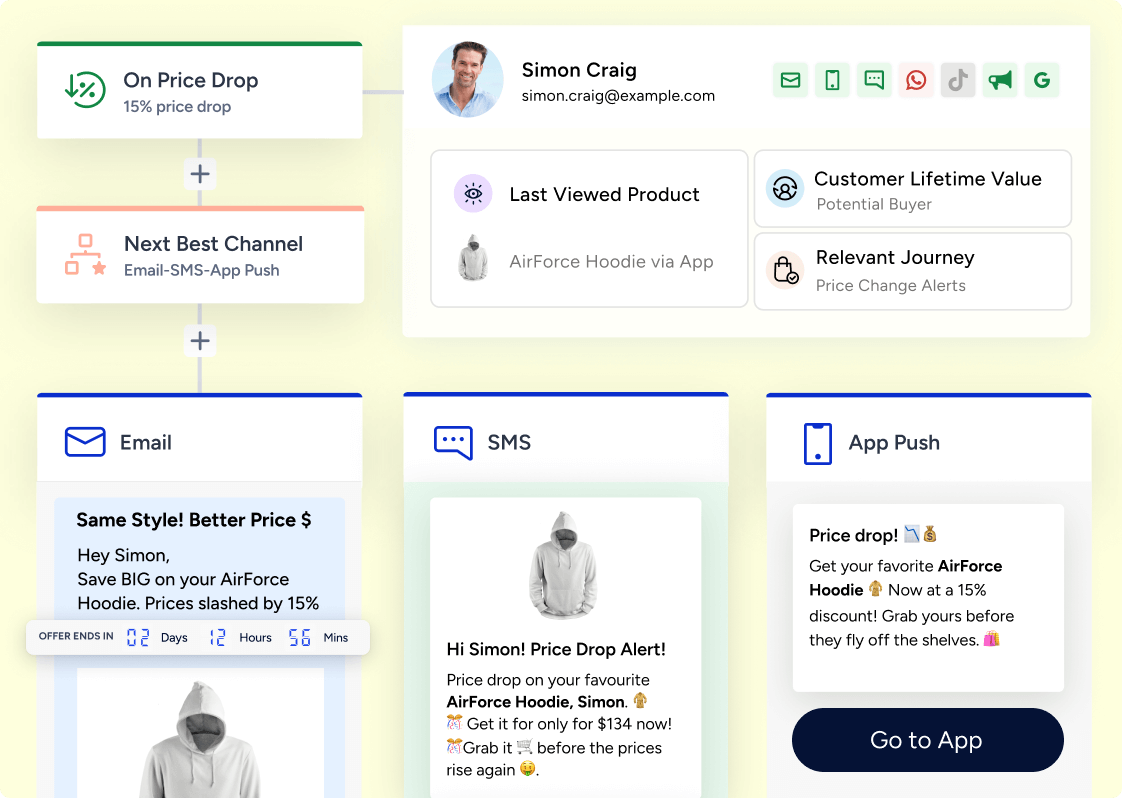This screenshot has width=1122, height=798.
Task: Select the greyed-out TikTok channel icon
Action: (958, 81)
